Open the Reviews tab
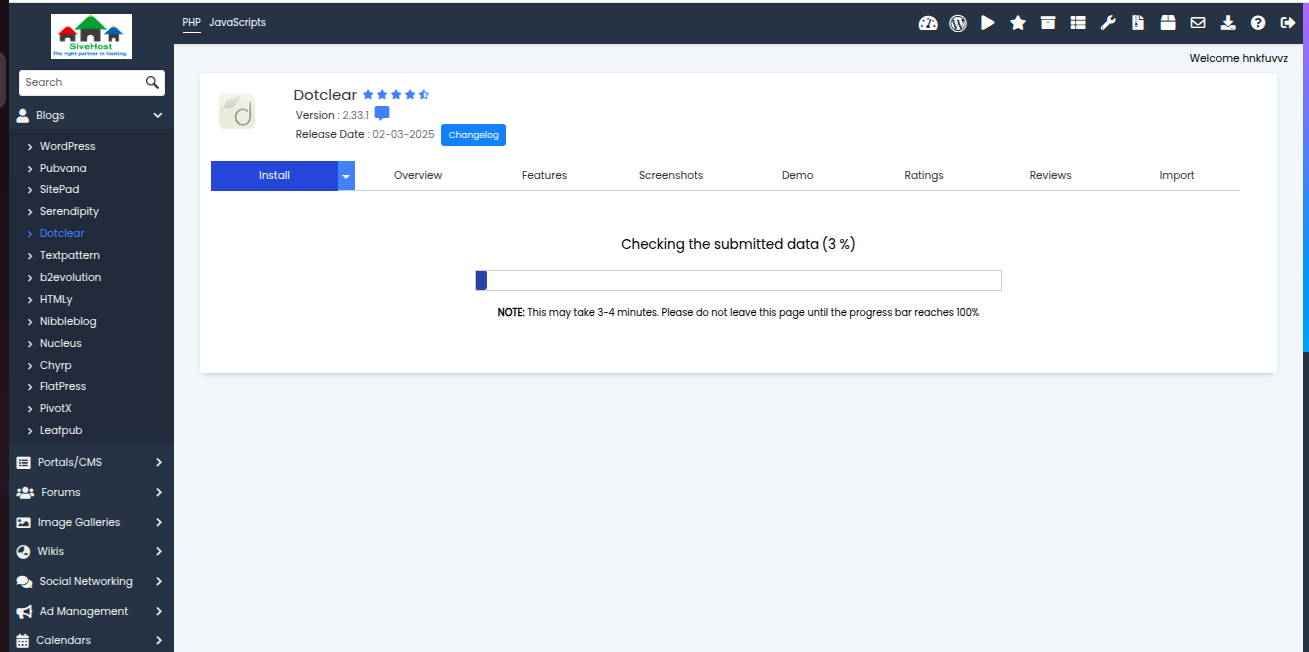 coord(1050,176)
